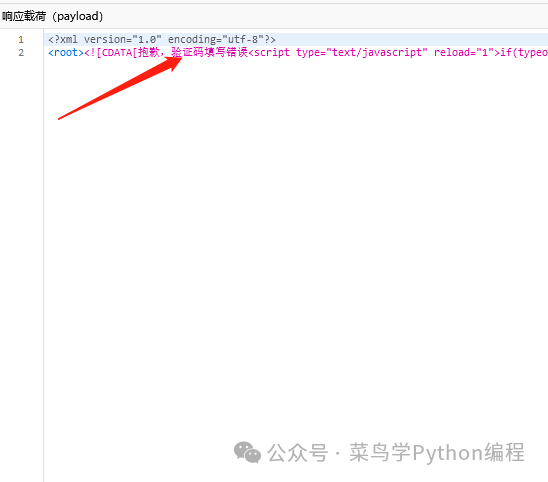Click the reload="1" attribute text
The height and width of the screenshot is (482, 548).
(x=464, y=52)
